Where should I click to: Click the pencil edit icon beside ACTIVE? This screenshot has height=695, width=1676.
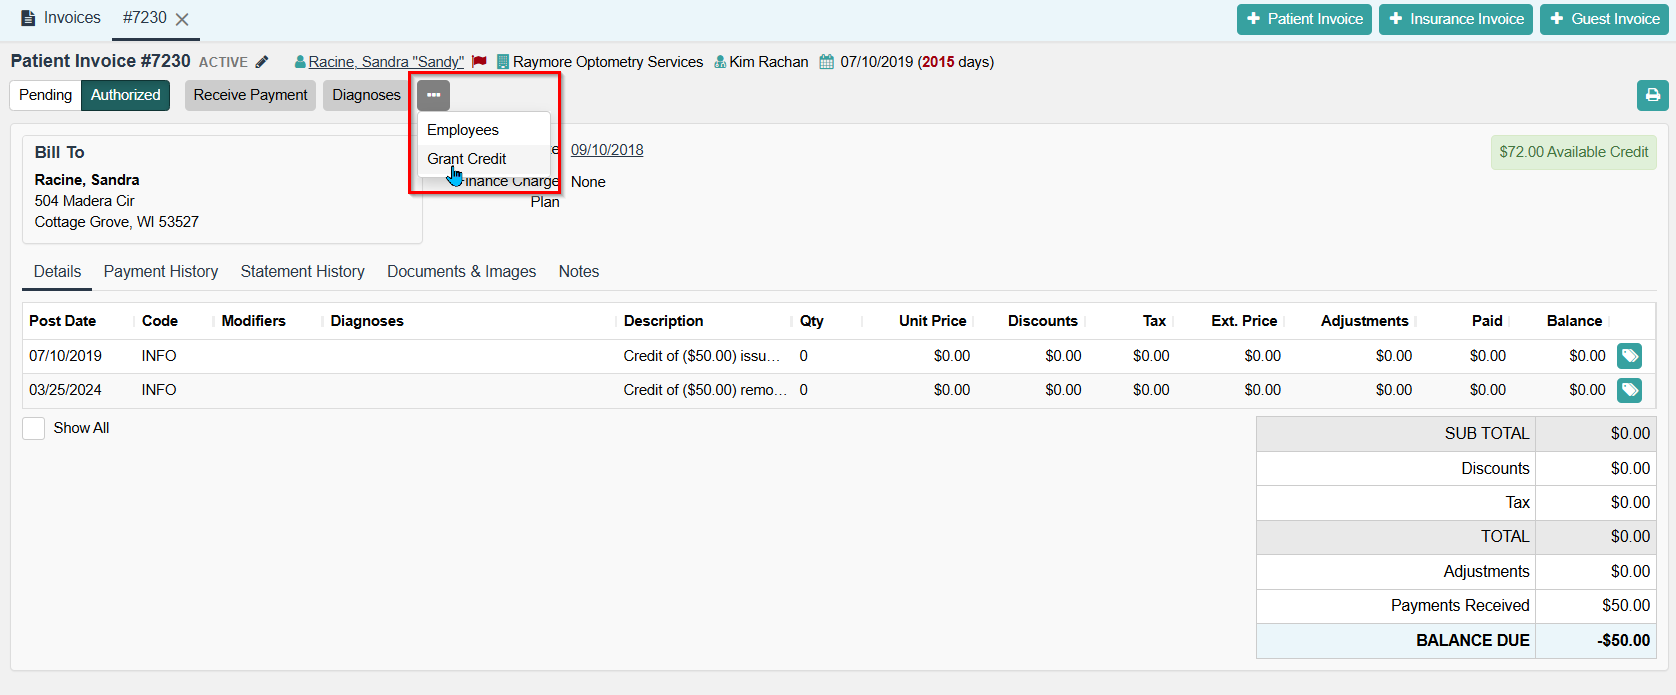(x=262, y=62)
